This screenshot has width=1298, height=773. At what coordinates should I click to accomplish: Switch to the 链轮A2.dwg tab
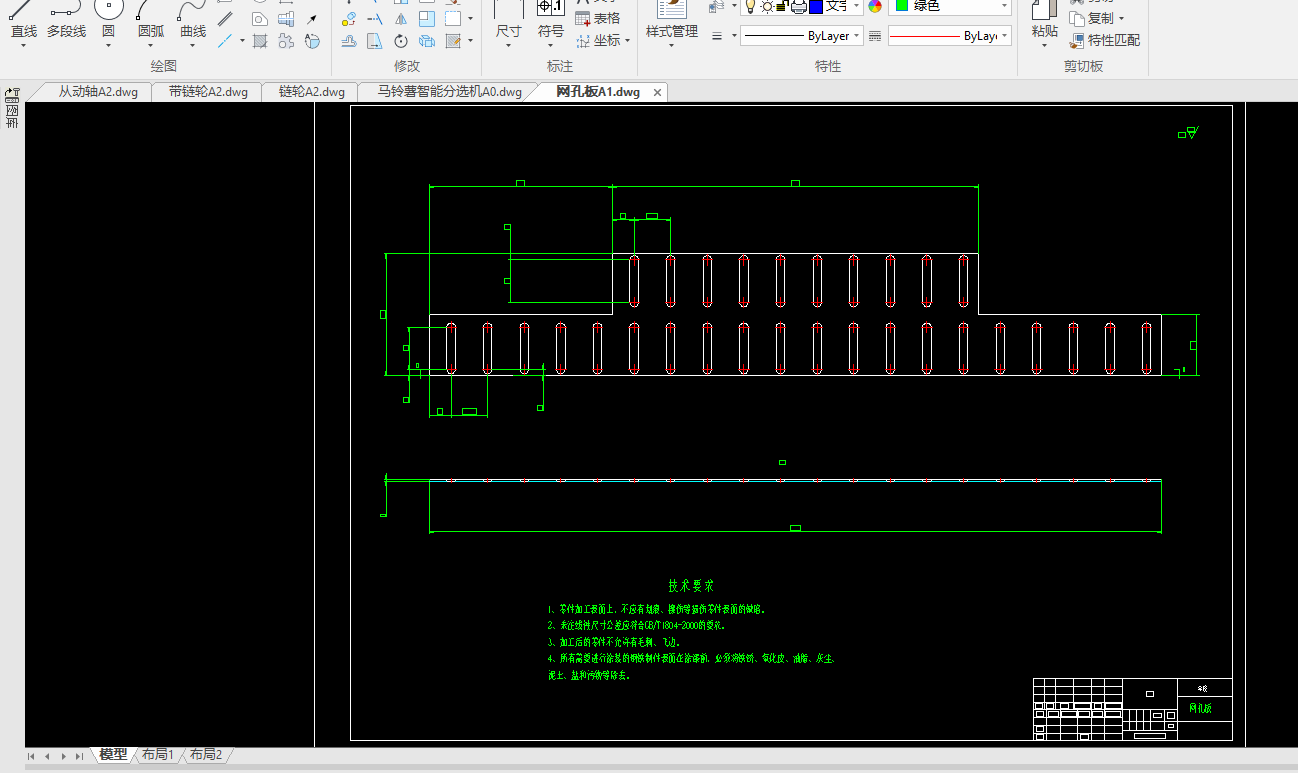(311, 92)
